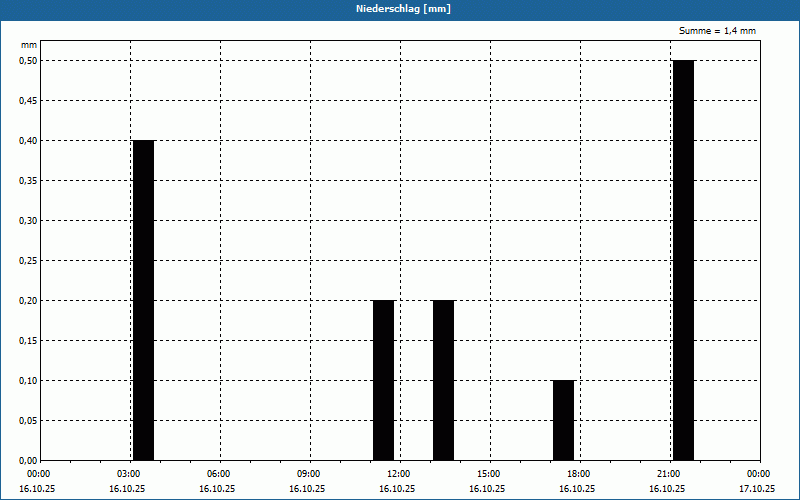Click the 0,10 y-axis value
This screenshot has width=800, height=500.
[x=28, y=381]
